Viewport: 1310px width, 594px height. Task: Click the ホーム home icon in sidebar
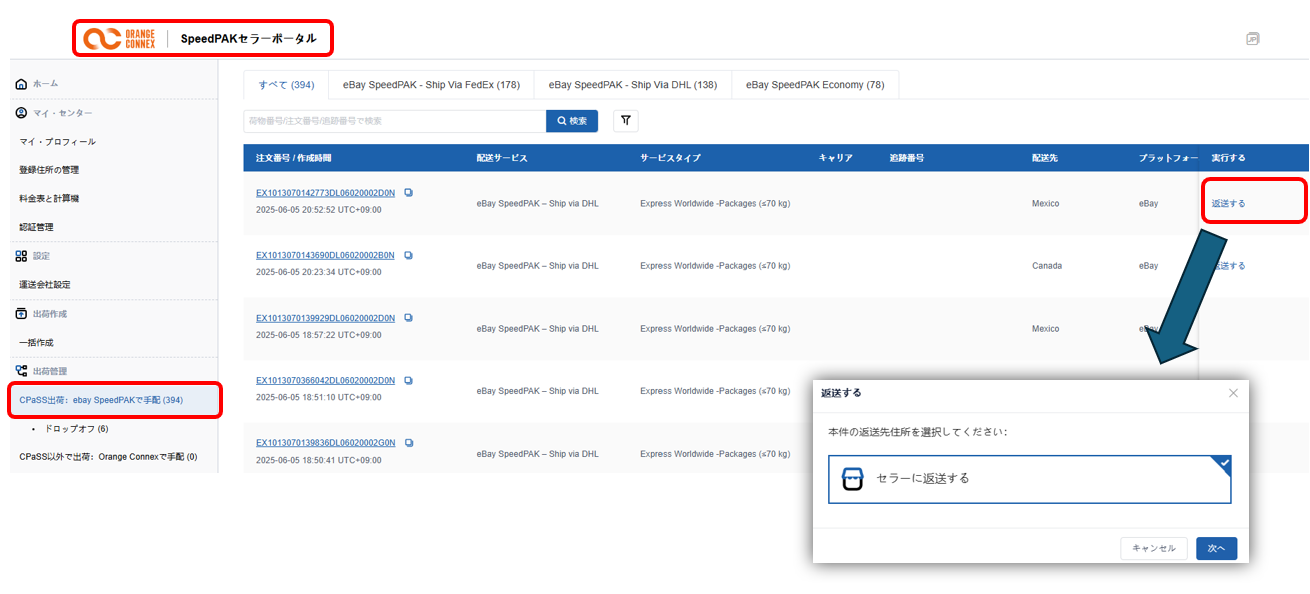(x=22, y=84)
